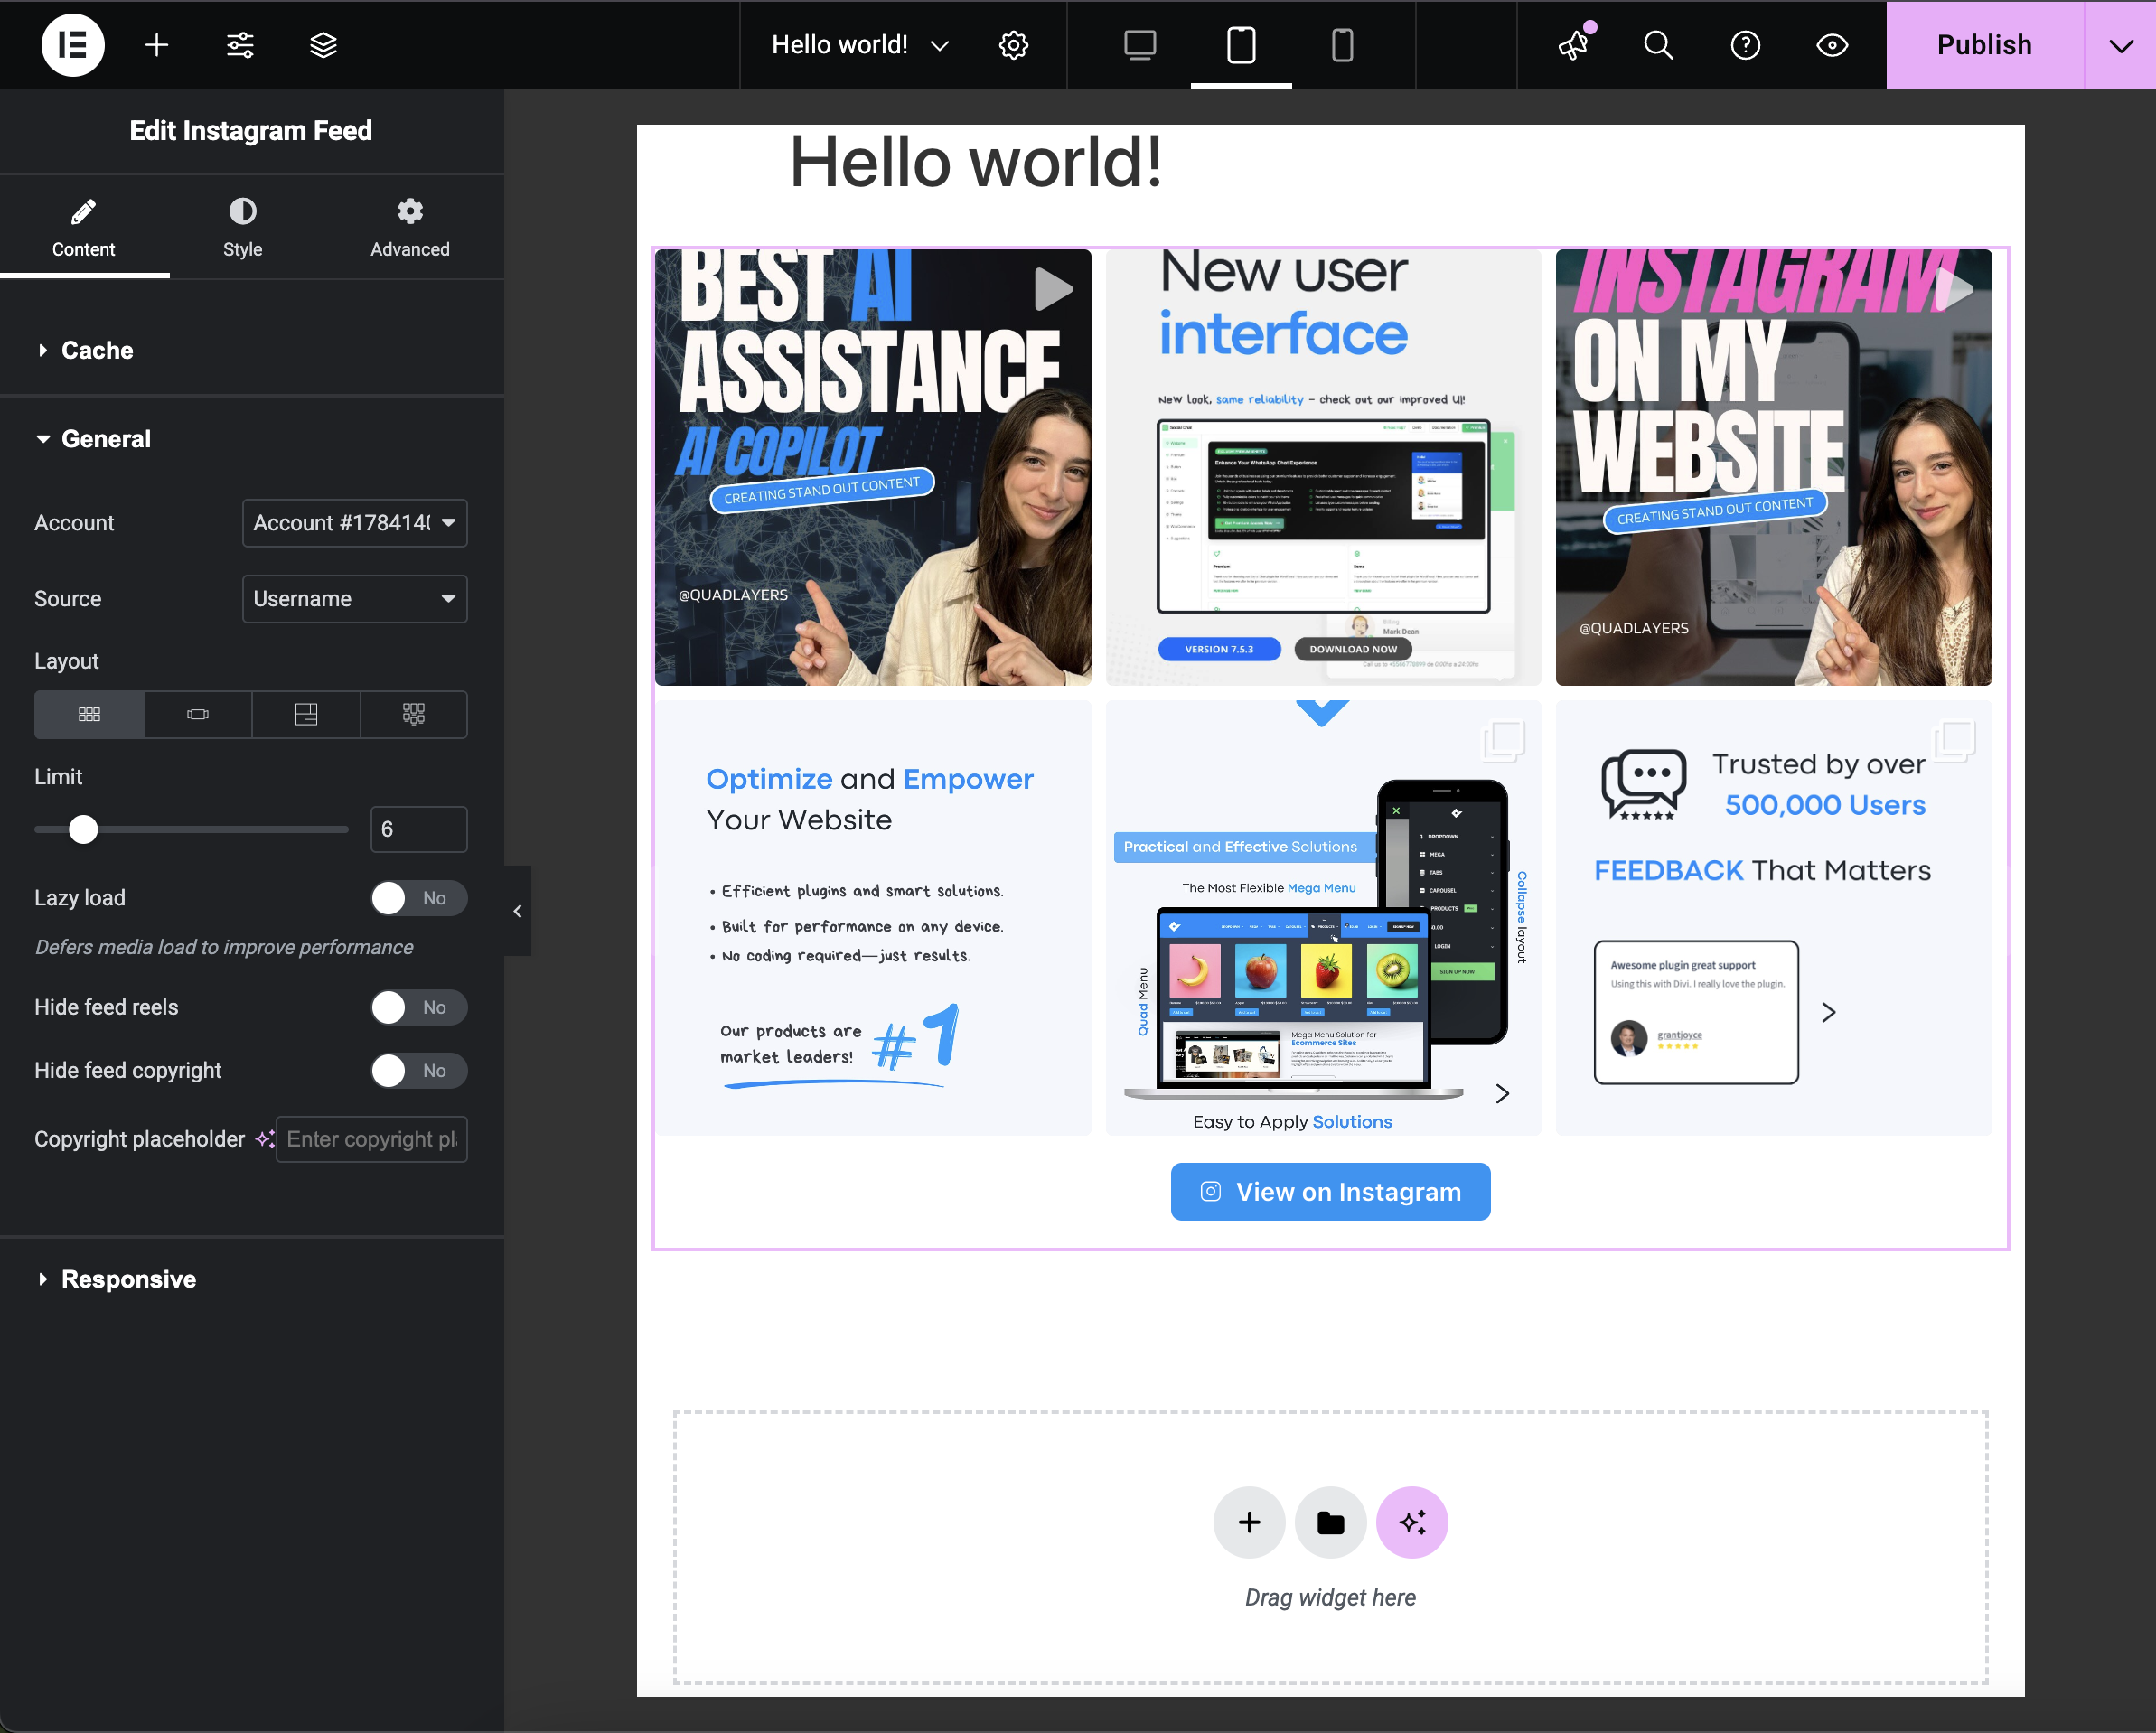
Task: Open the Elementor main menu logo
Action: [x=73, y=45]
